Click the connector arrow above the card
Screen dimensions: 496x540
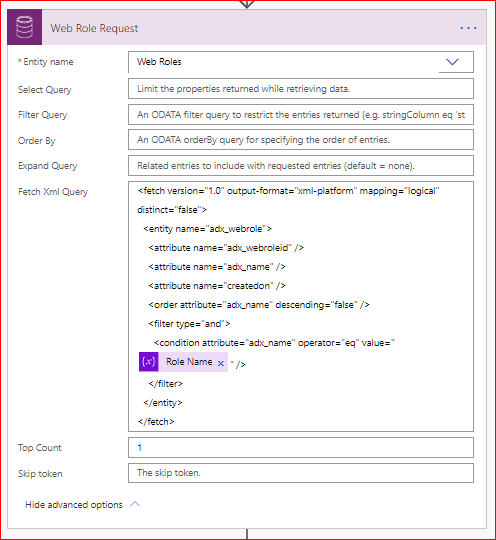click(247, 4)
